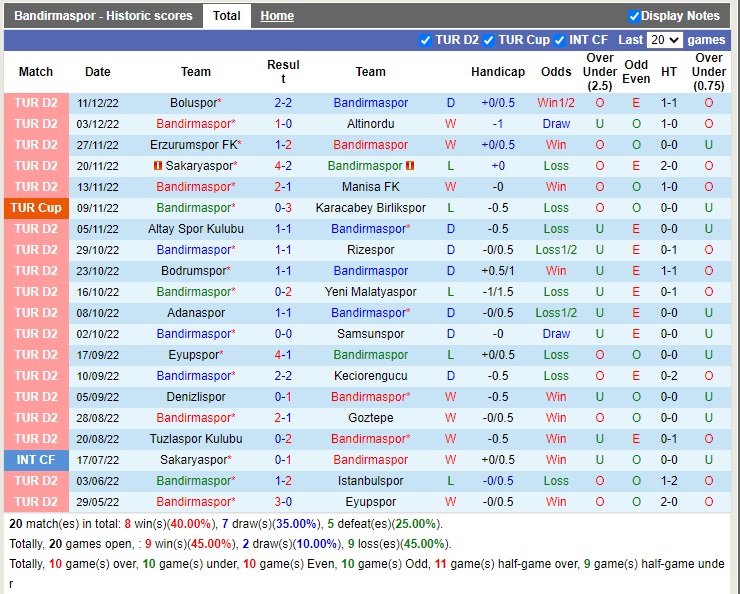Click the INT CF league badge
Screen dimensions: 740x594
[36, 460]
